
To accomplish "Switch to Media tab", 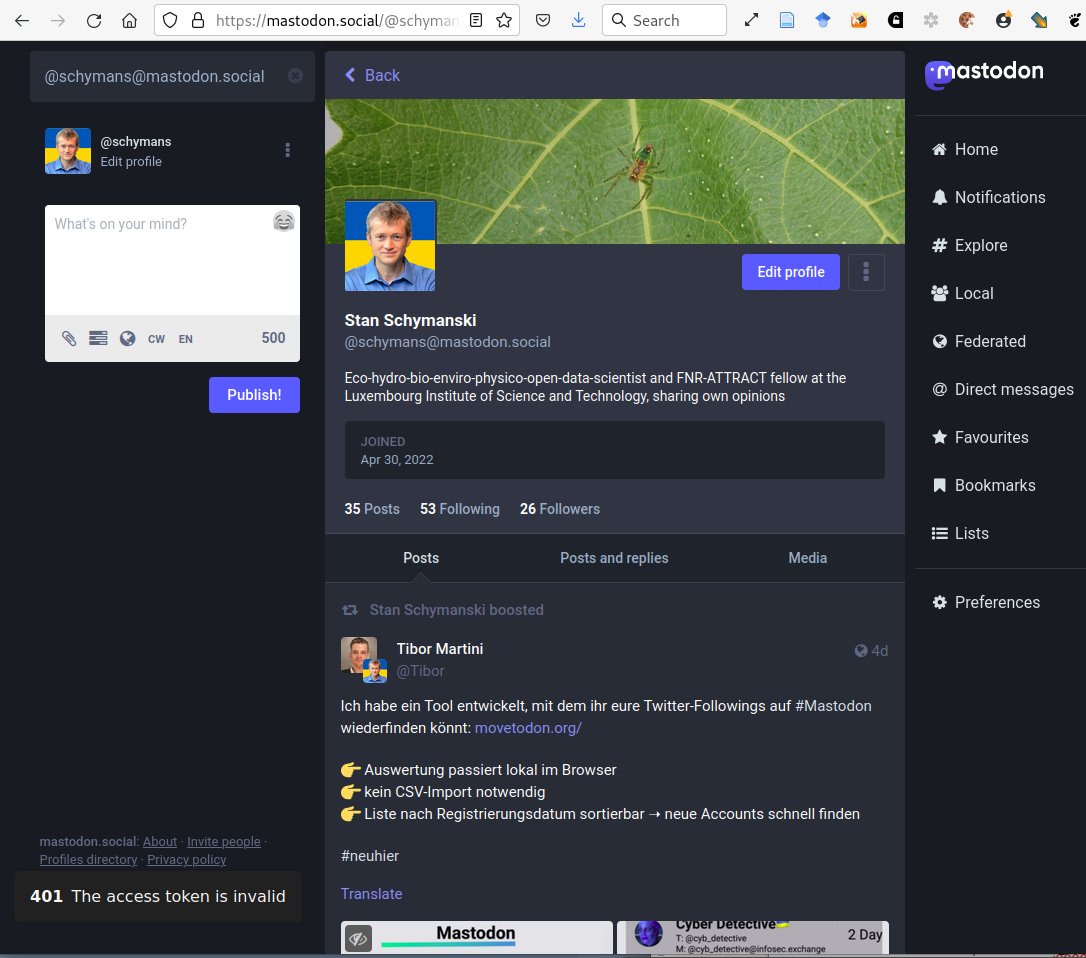I will point(808,558).
